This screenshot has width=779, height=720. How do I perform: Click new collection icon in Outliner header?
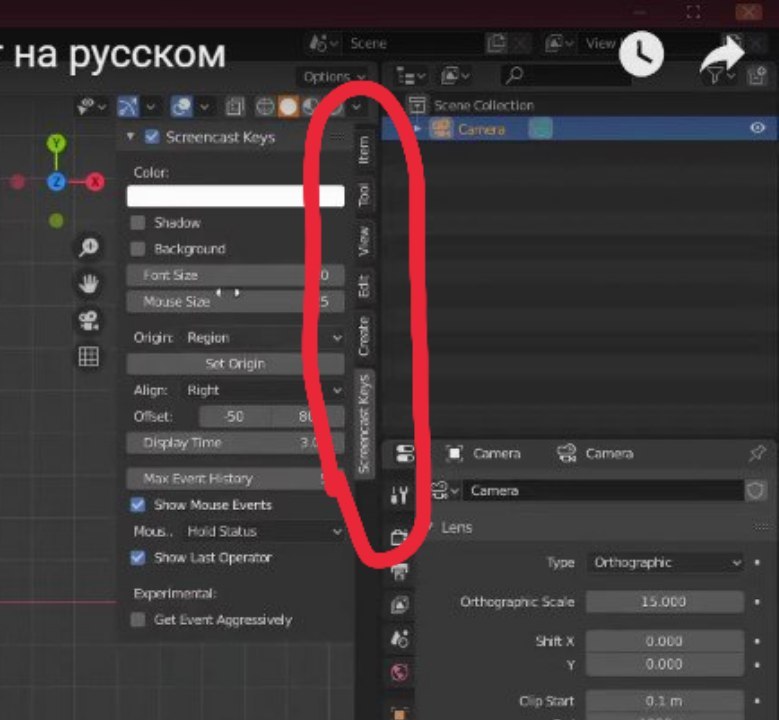757,76
